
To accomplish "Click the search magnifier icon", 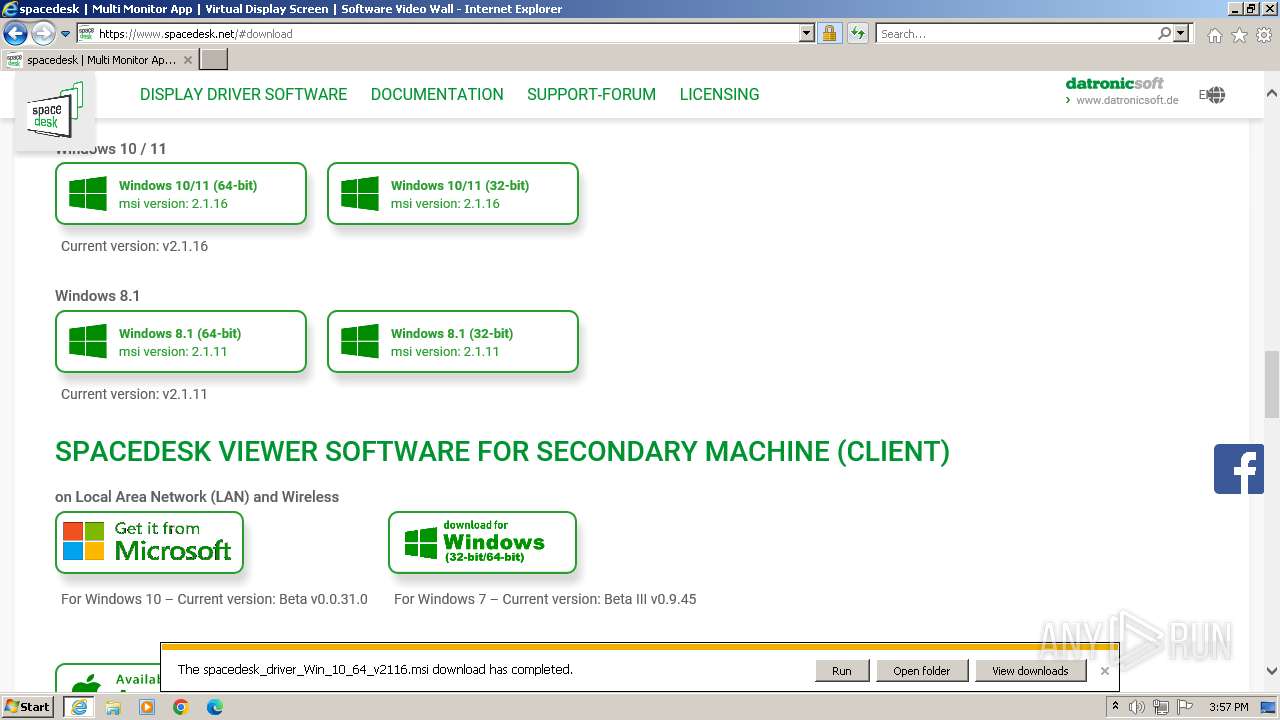I will point(1164,33).
